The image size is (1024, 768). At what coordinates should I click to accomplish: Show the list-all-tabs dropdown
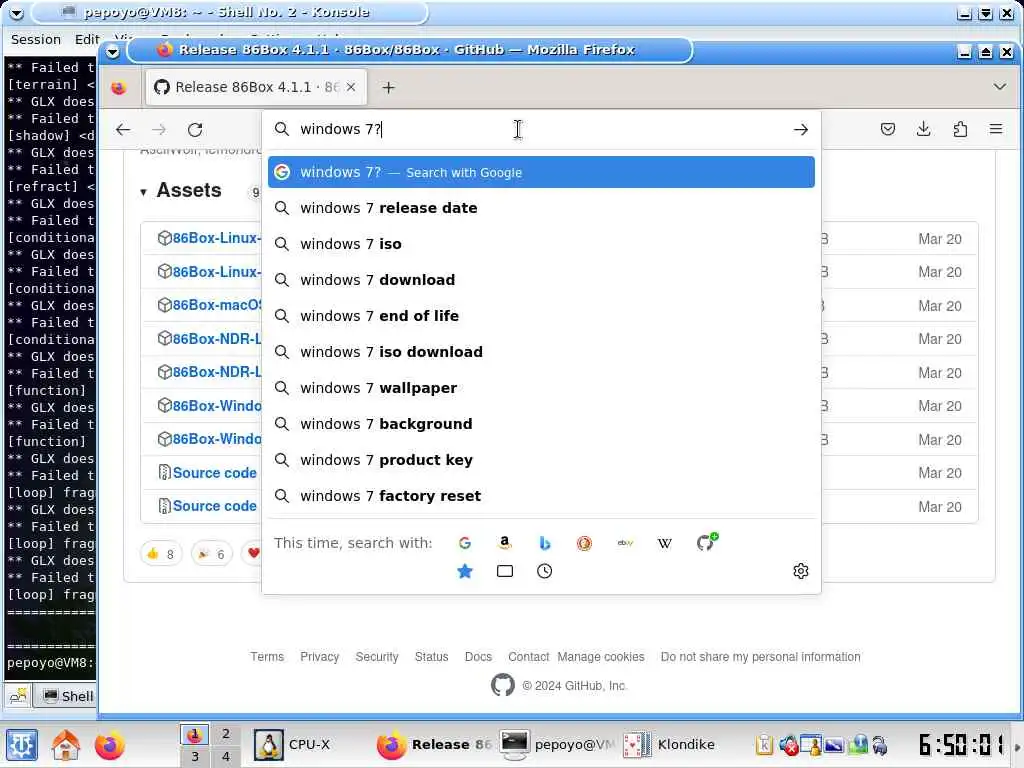[999, 86]
